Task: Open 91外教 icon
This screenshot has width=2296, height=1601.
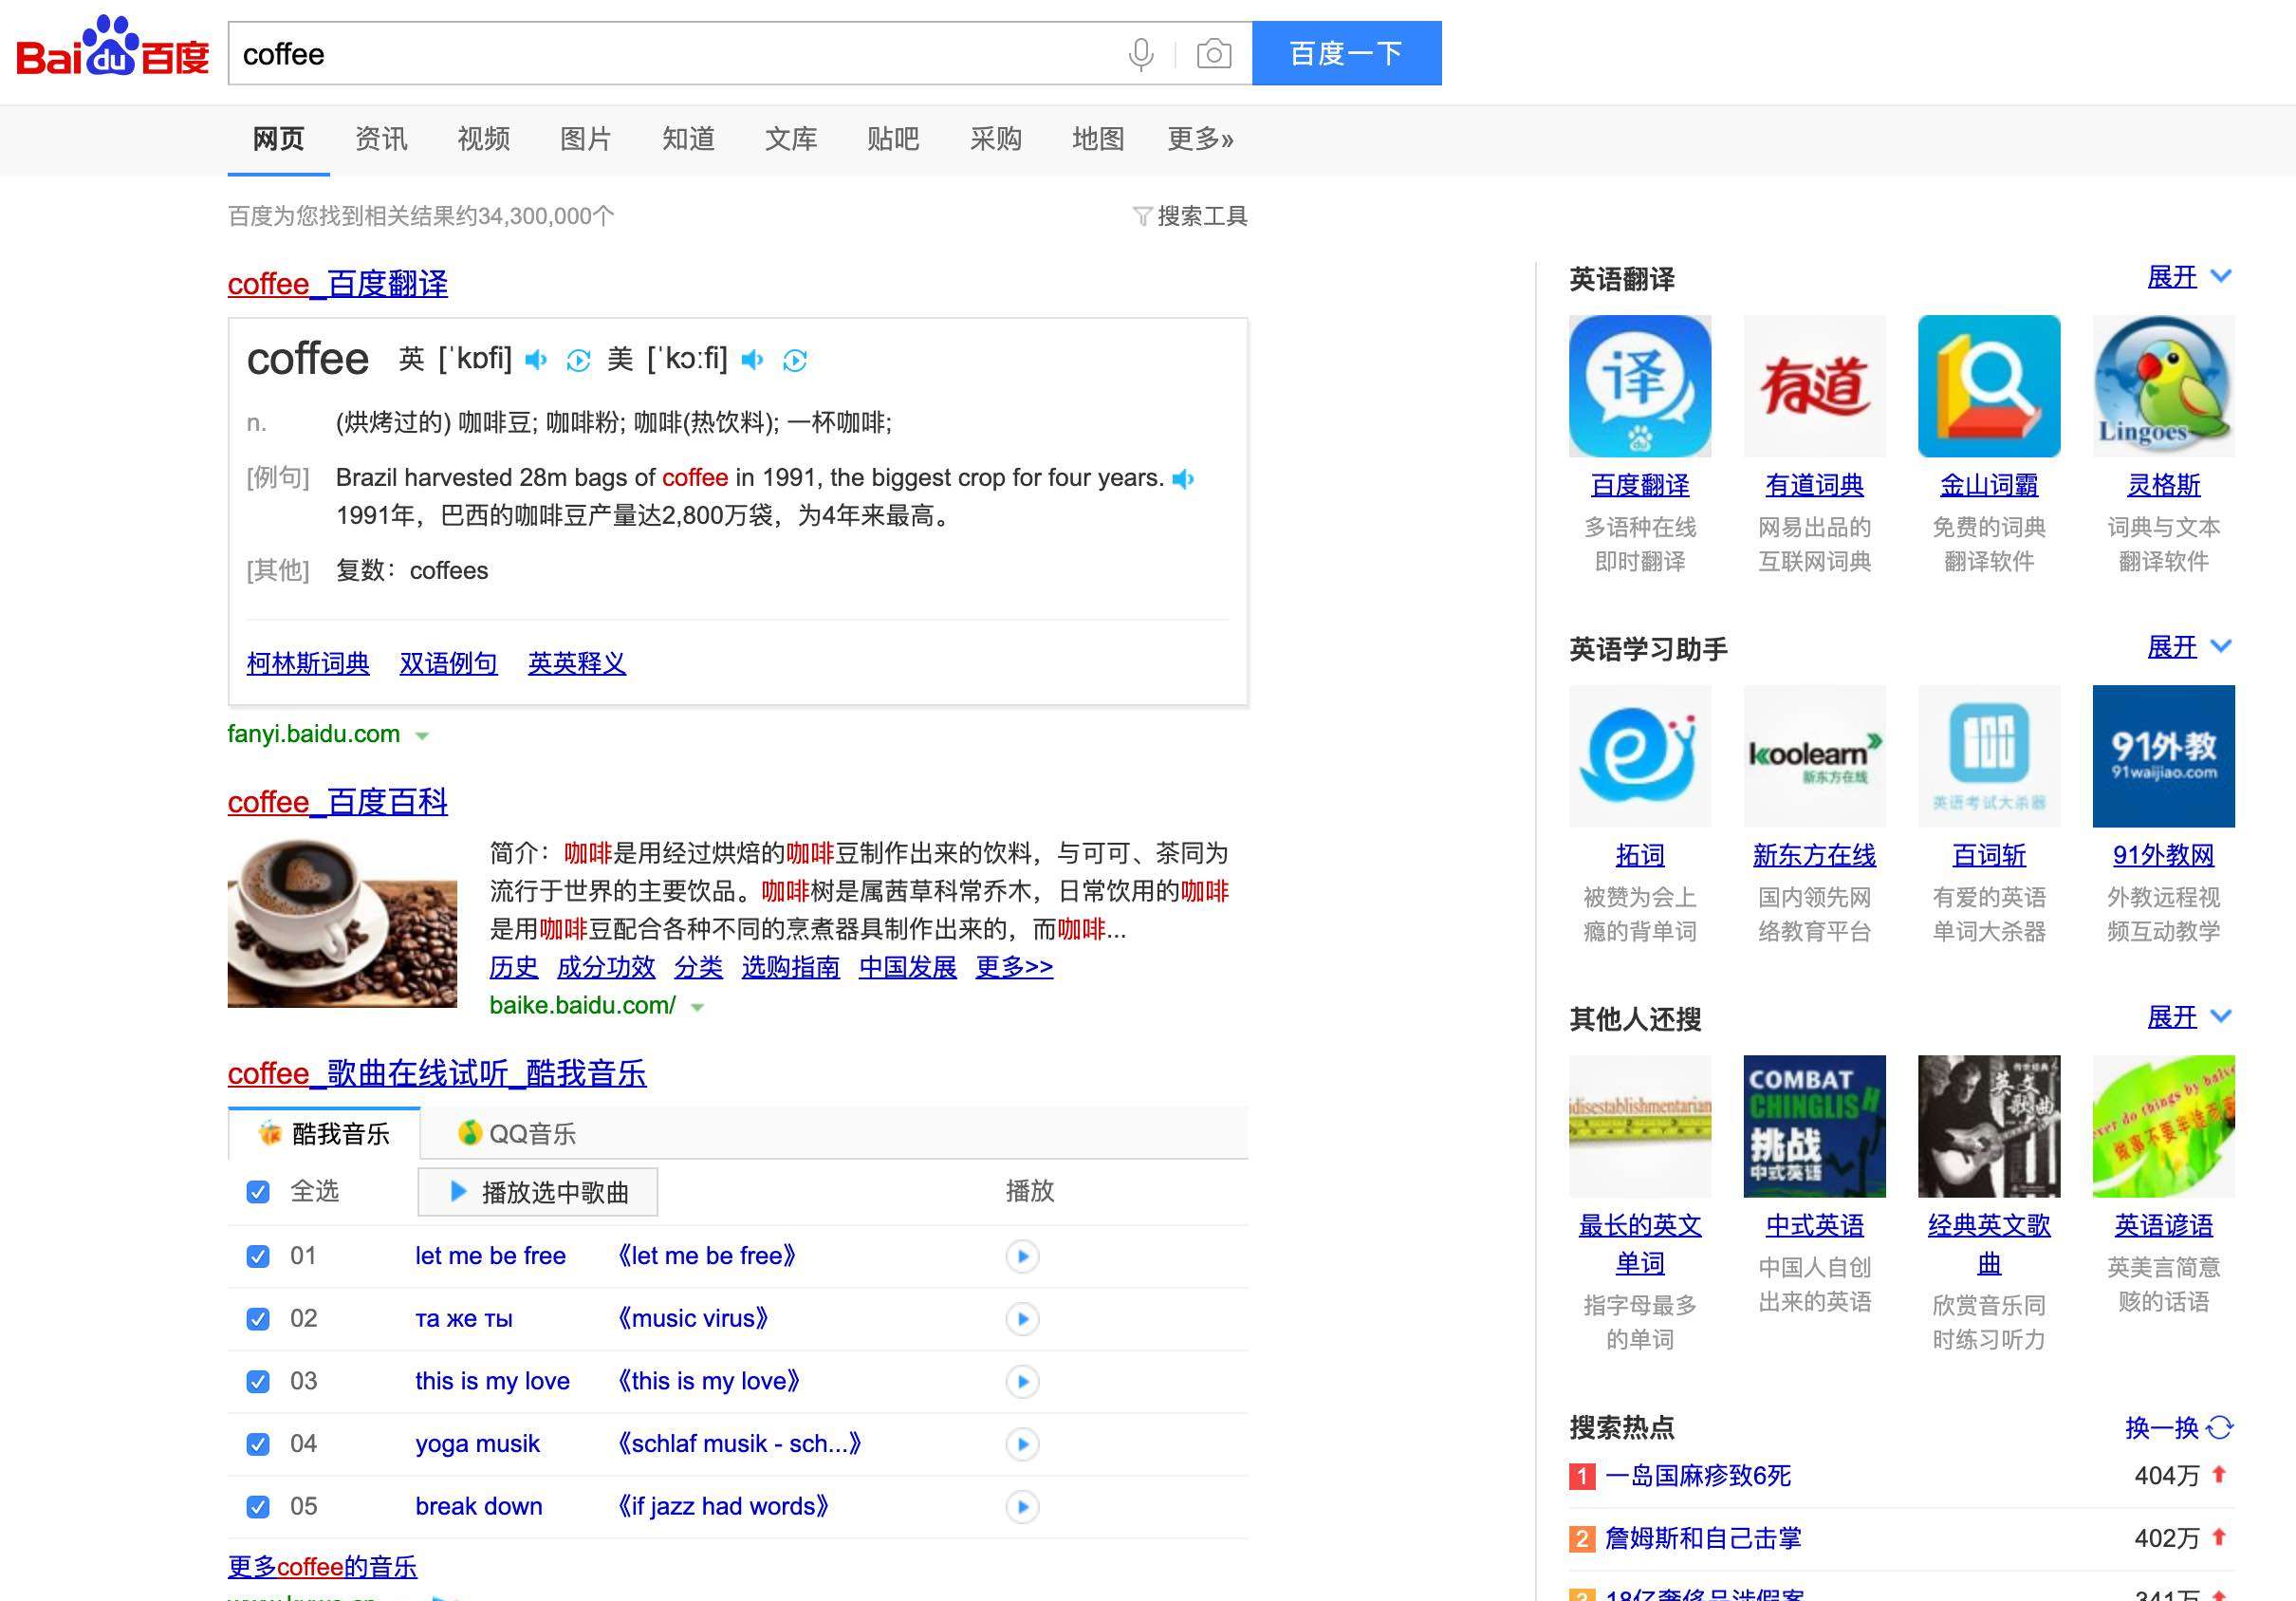Action: (2164, 756)
